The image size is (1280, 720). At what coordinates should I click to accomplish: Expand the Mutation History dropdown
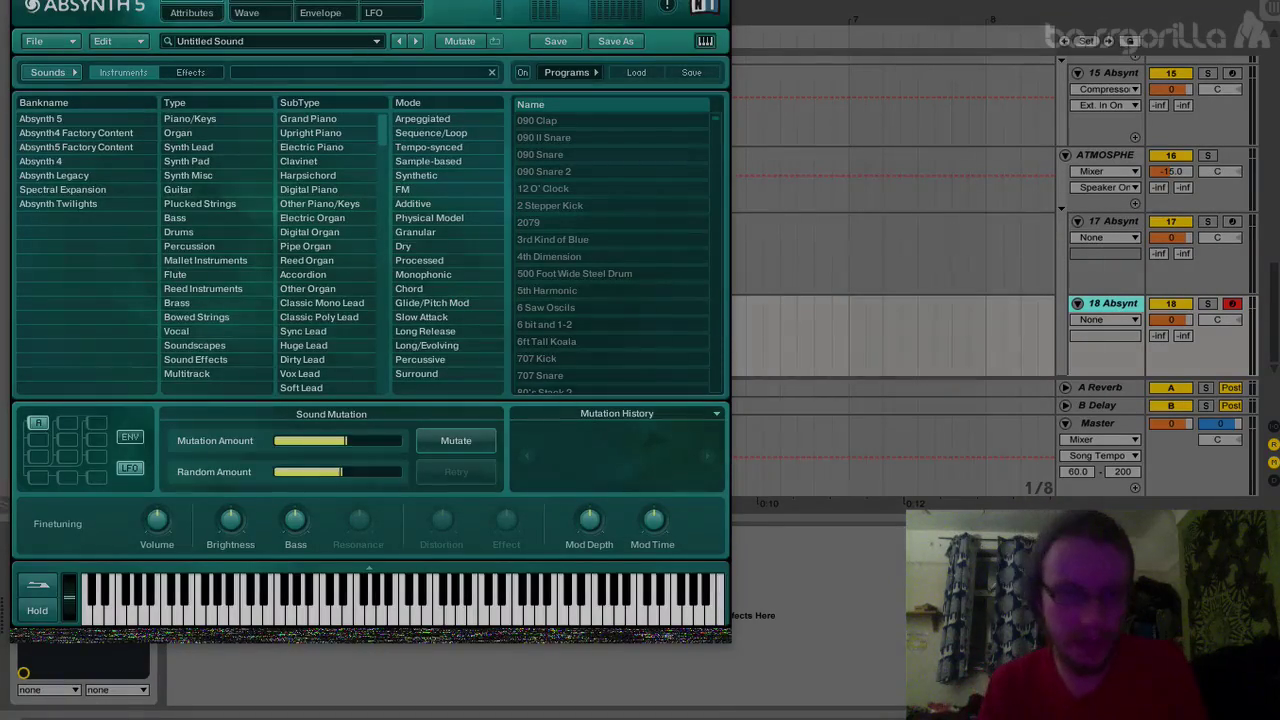coord(716,413)
